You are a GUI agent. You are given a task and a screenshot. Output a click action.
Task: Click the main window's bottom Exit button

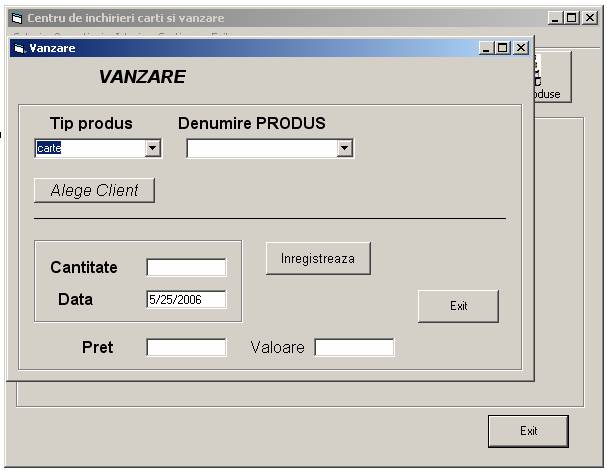coord(528,431)
